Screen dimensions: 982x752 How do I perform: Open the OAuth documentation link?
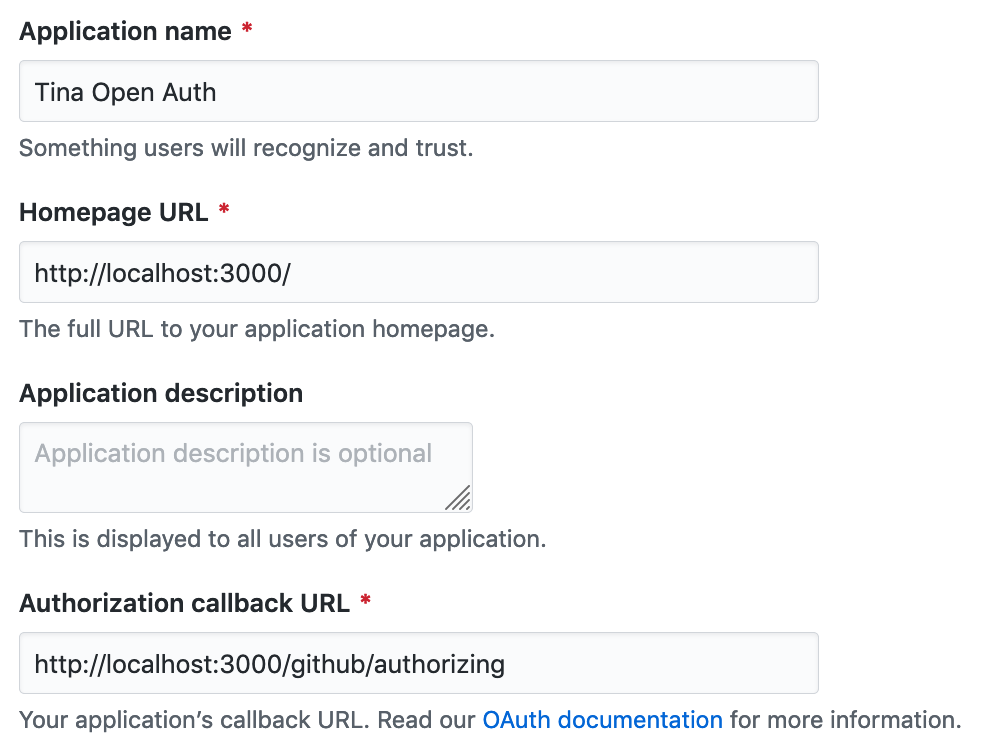[602, 720]
